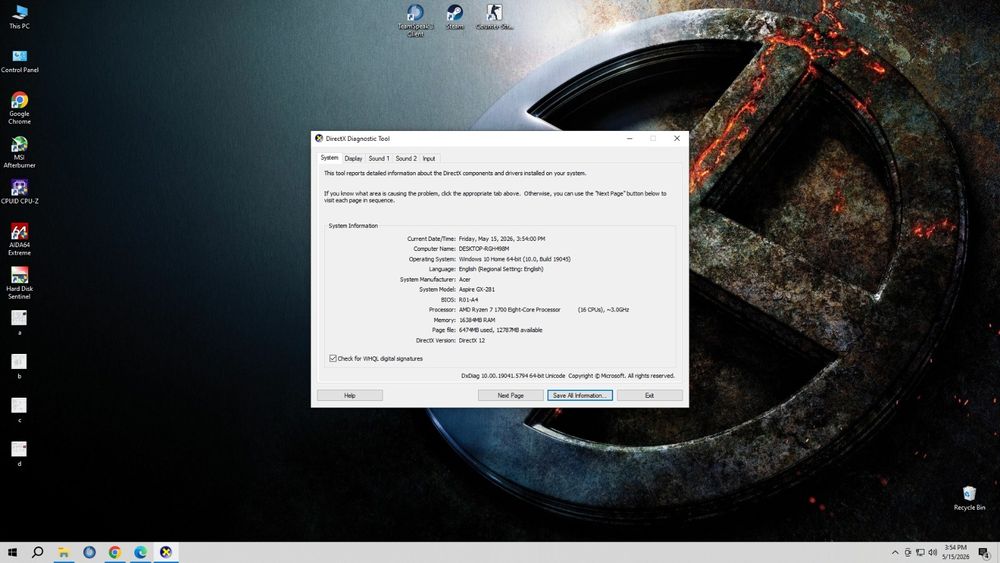Select the Google Chrome desktop icon

point(19,108)
